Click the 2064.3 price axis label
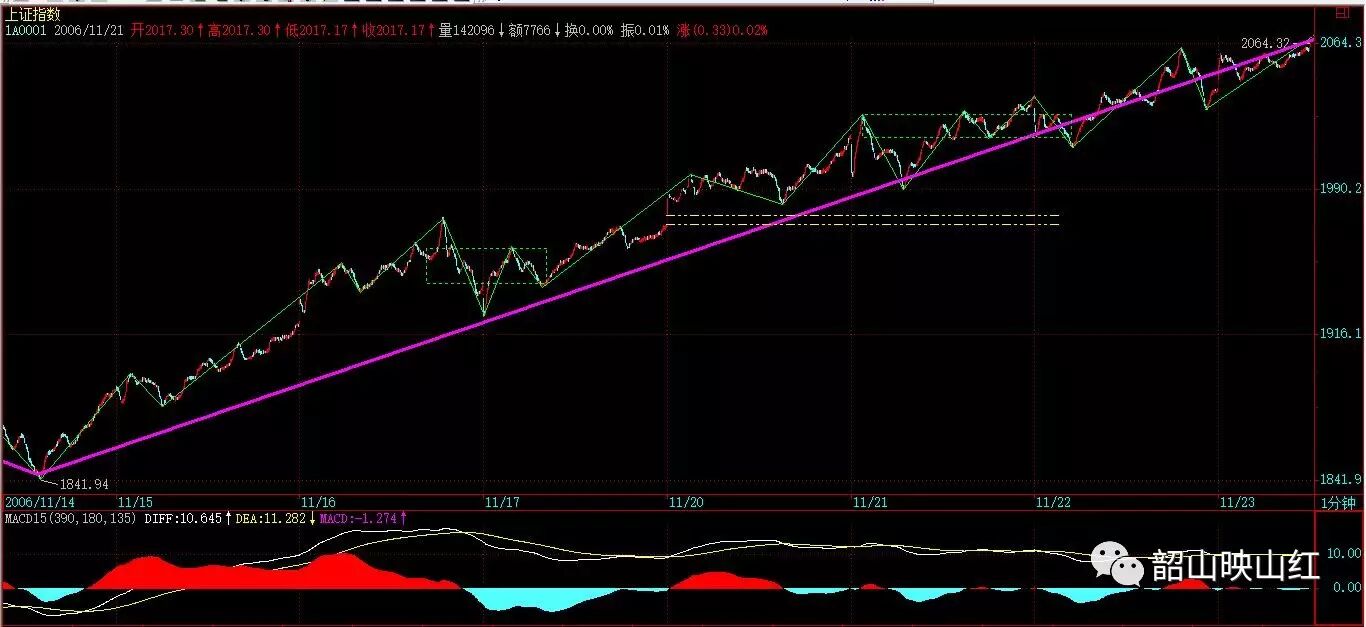The image size is (1366, 627). coord(1340,43)
